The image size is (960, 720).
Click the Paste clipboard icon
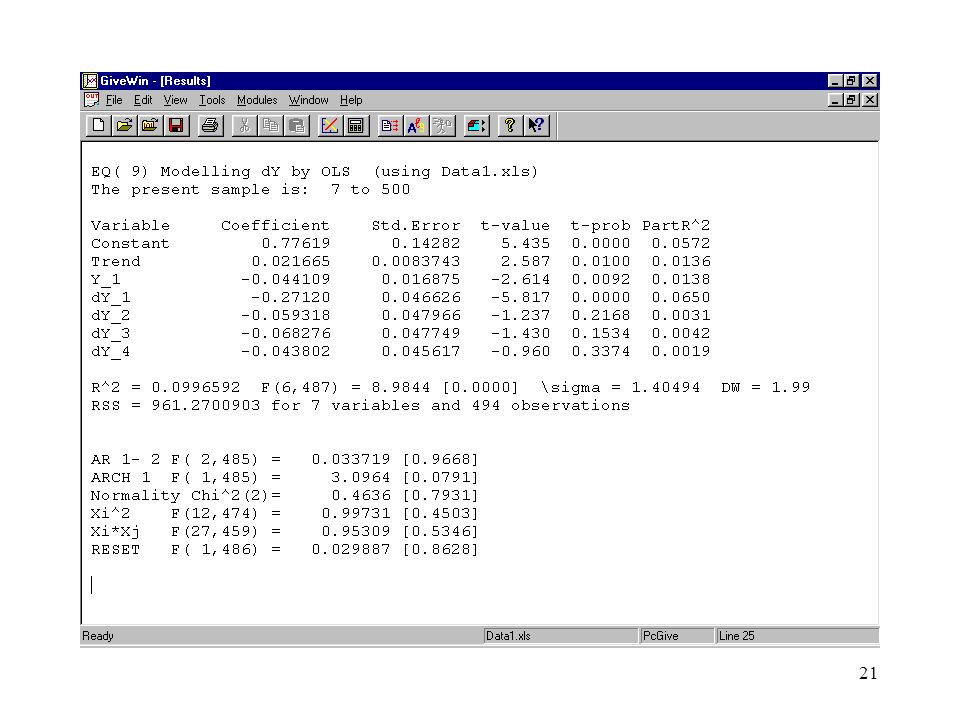pos(296,126)
